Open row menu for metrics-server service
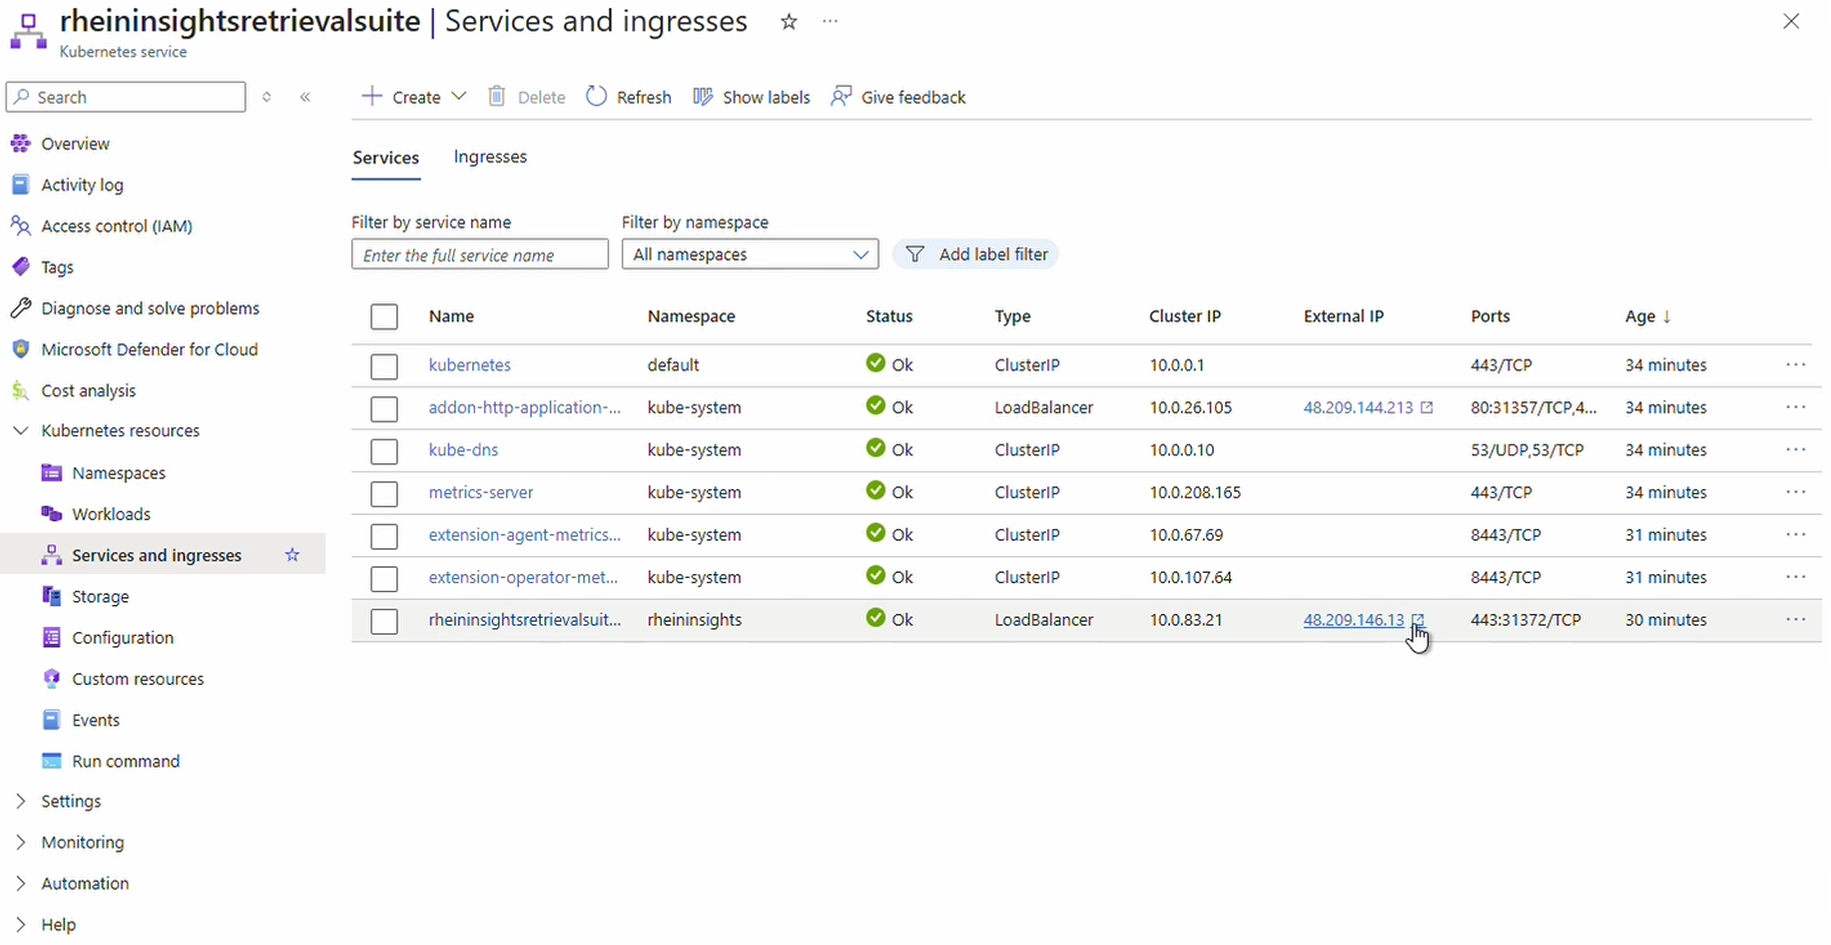1831x945 pixels. coord(1796,492)
